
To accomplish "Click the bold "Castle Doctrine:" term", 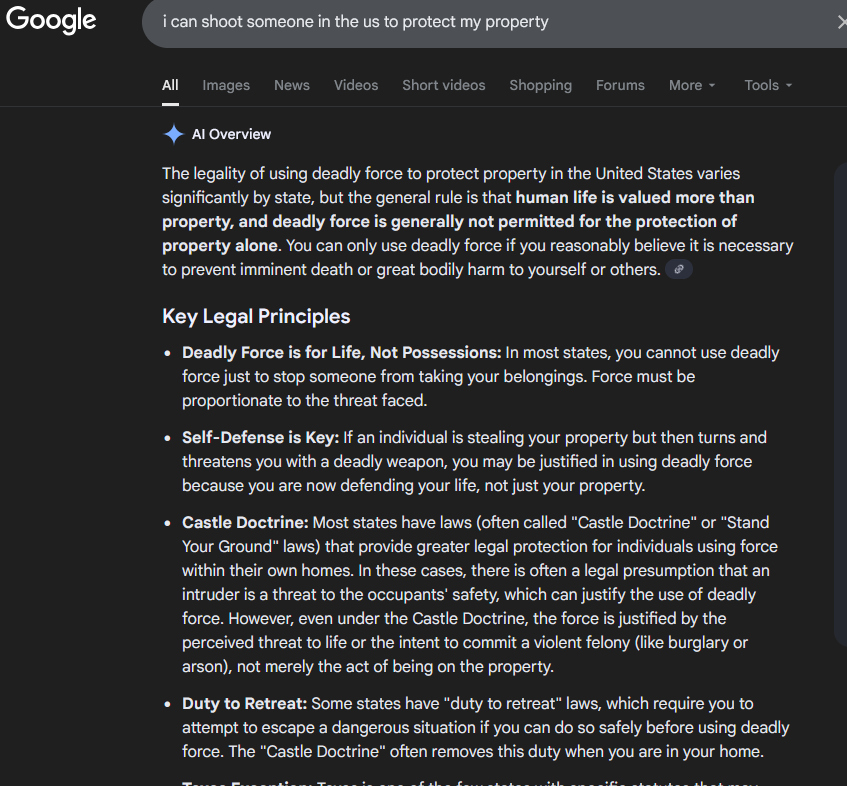I will click(245, 522).
